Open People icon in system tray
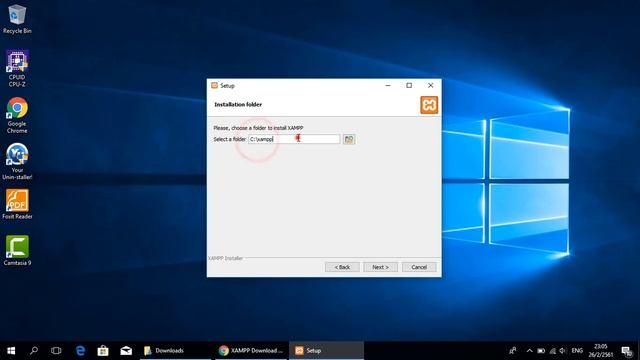Image resolution: width=640 pixels, height=360 pixels. (513, 351)
